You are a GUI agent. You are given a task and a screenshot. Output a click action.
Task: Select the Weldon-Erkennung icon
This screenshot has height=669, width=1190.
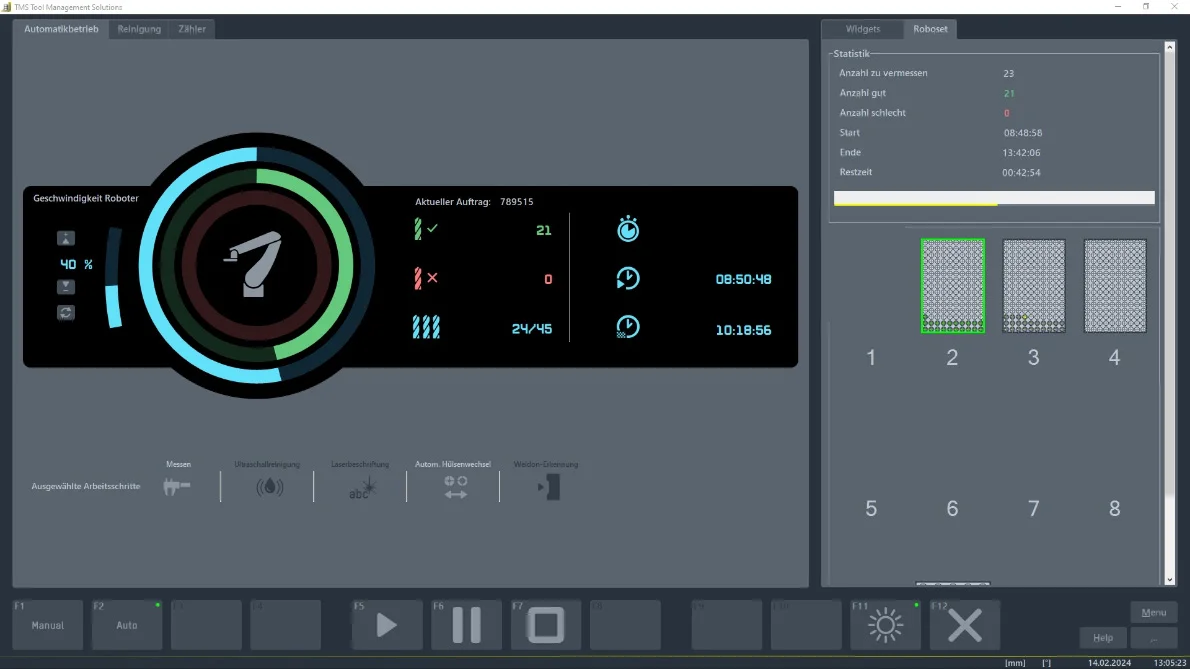tap(549, 487)
